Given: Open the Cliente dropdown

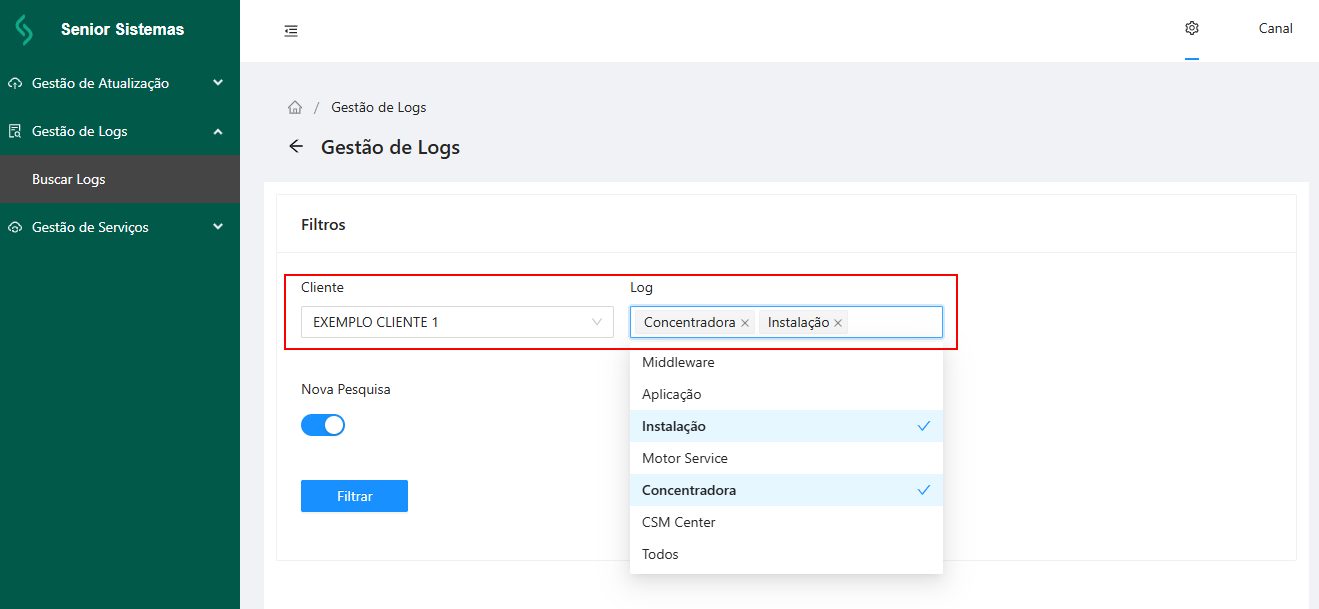Looking at the screenshot, I should [x=457, y=322].
